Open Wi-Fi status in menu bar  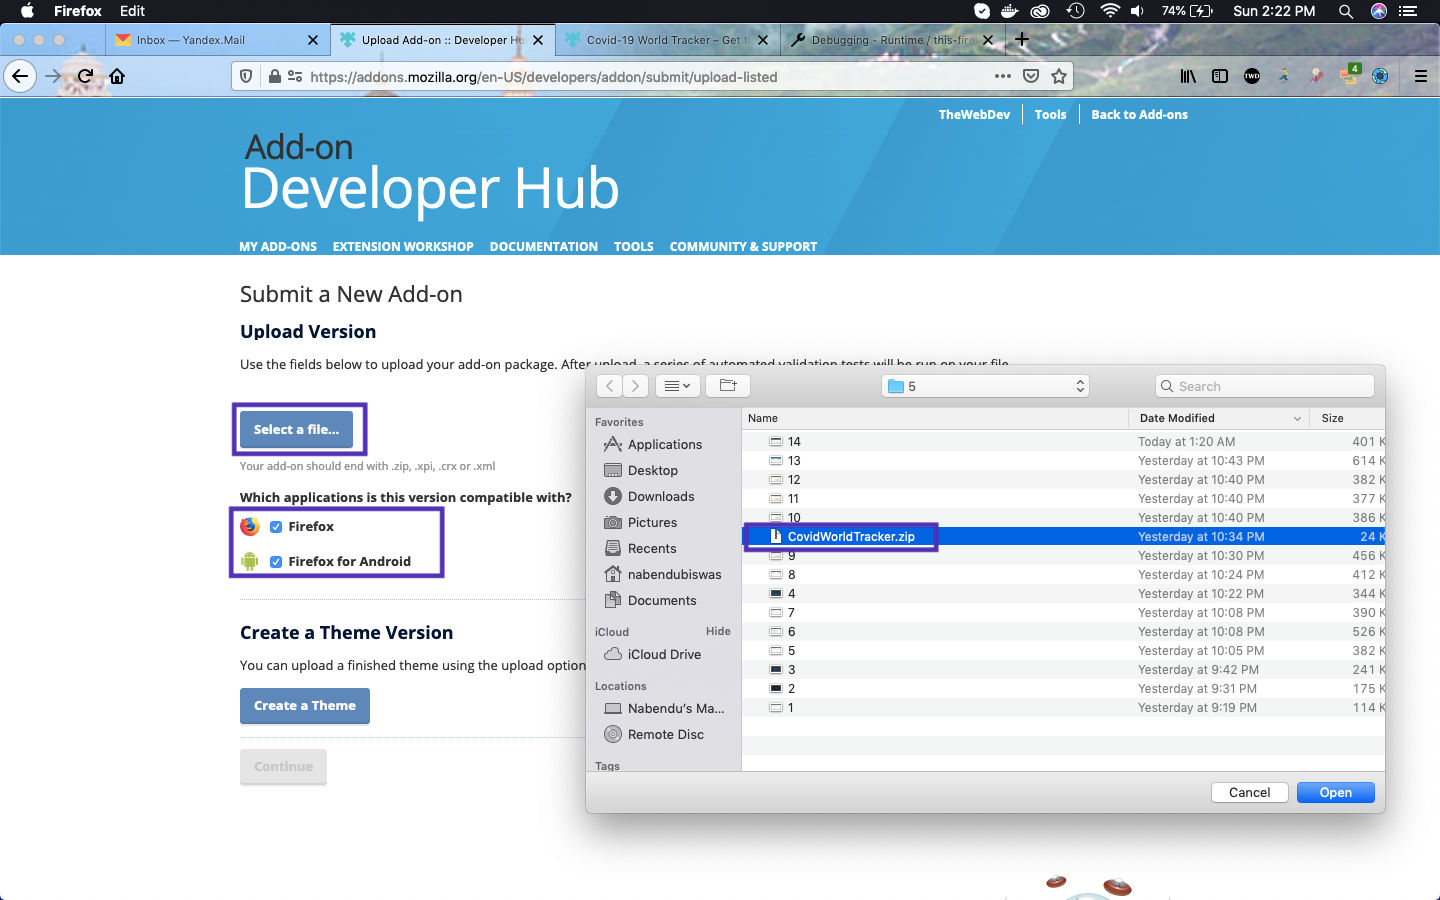point(1109,11)
